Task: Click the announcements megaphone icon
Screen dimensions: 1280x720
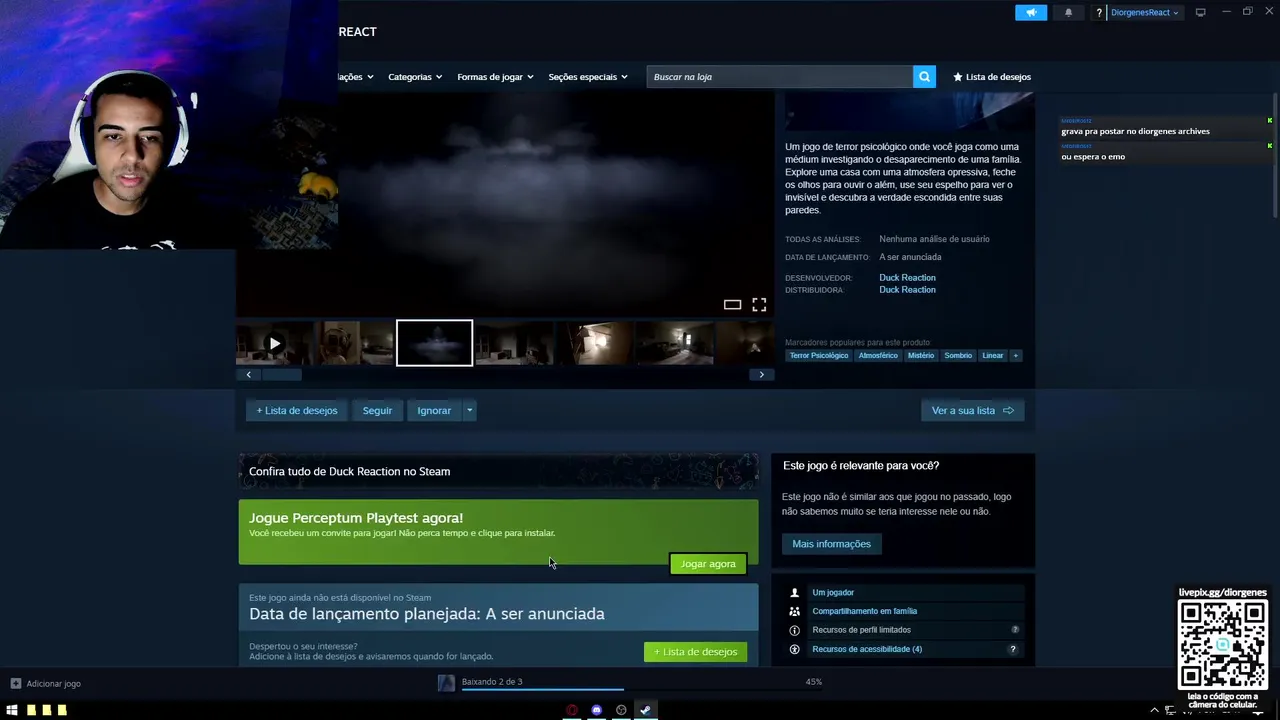Action: click(x=1031, y=12)
